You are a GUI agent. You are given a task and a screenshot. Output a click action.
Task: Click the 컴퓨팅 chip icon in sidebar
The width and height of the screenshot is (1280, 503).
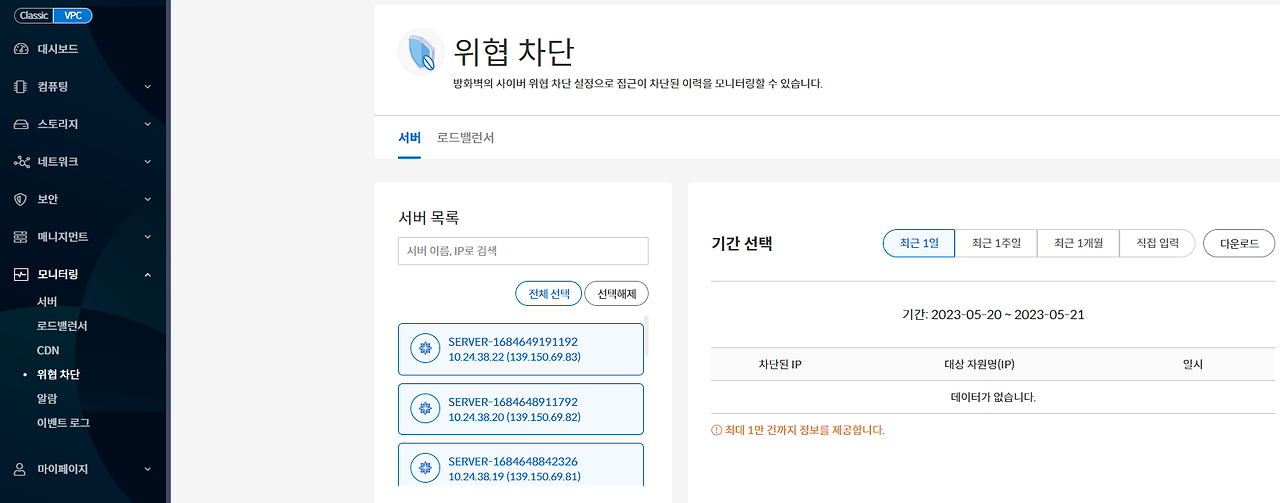[20, 87]
